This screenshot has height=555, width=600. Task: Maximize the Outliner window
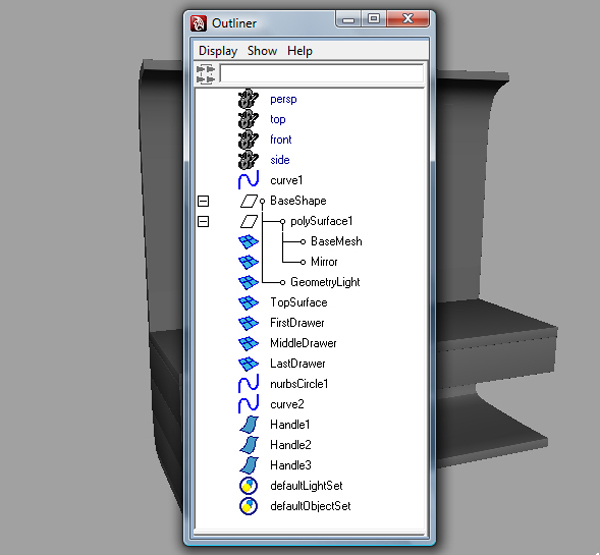pyautogui.click(x=373, y=19)
